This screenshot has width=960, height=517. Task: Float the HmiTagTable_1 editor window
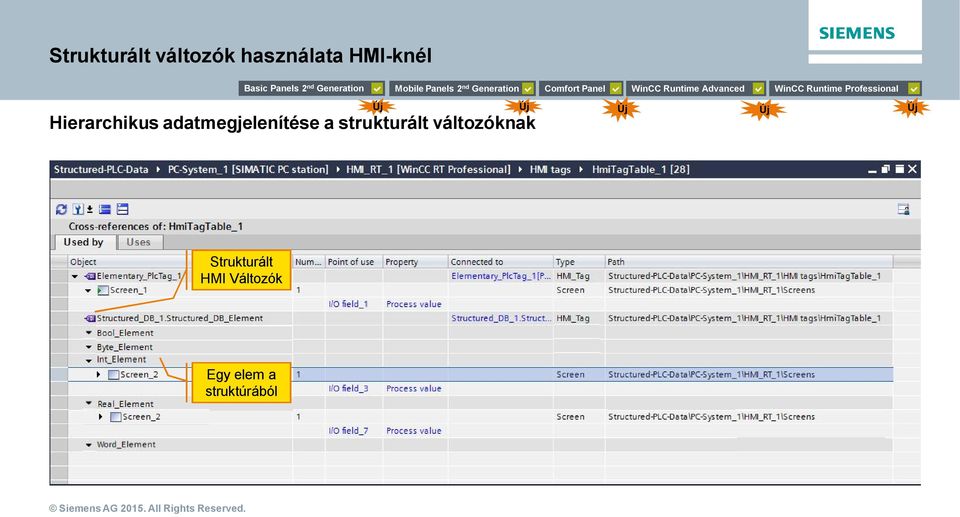[885, 170]
